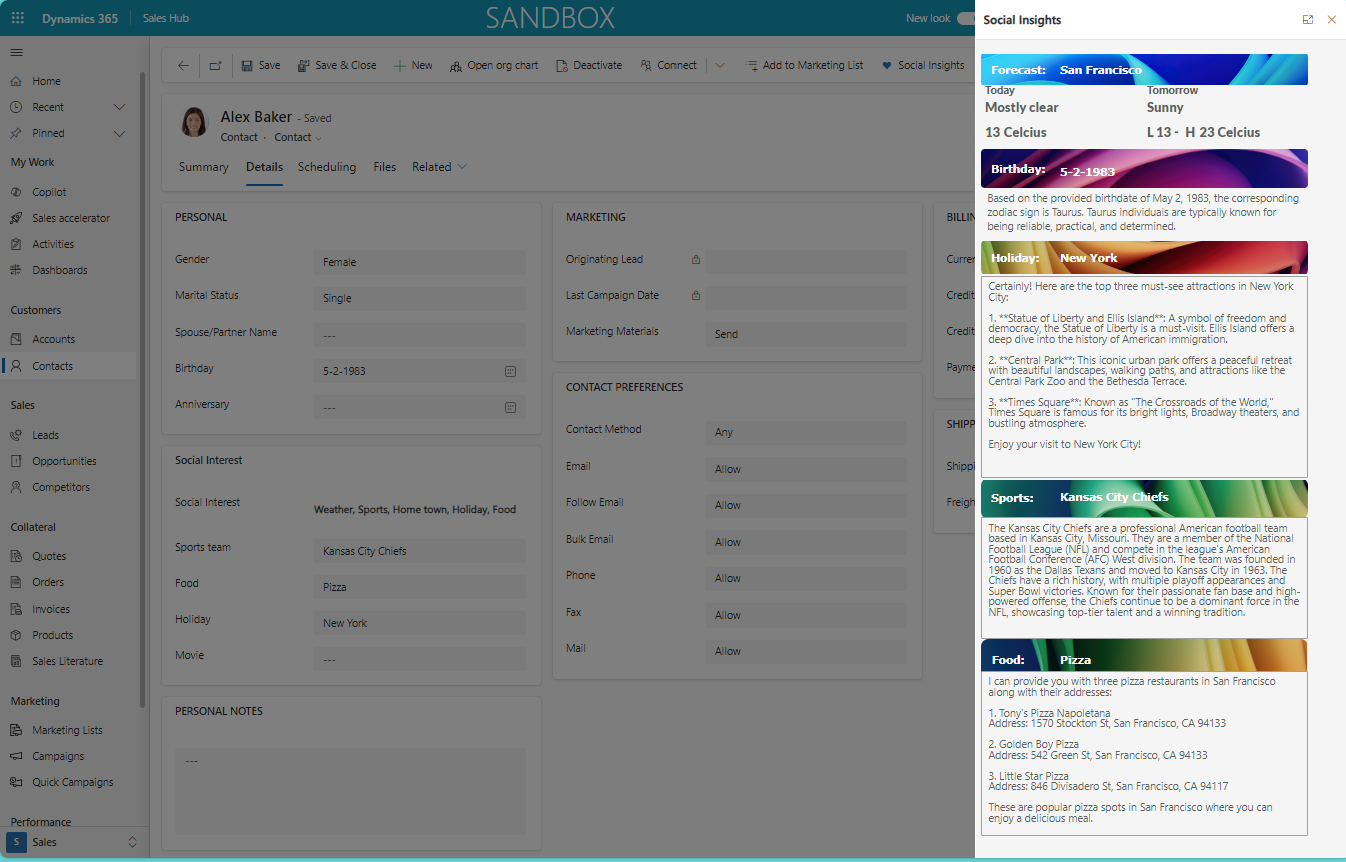
Task: Click the Connect command
Action: tap(668, 65)
